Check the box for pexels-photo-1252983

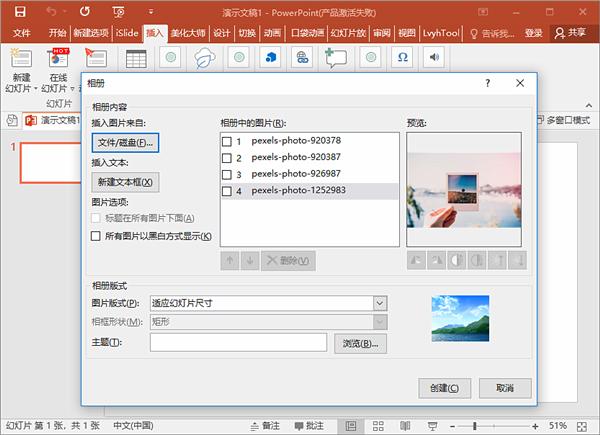pyautogui.click(x=227, y=191)
